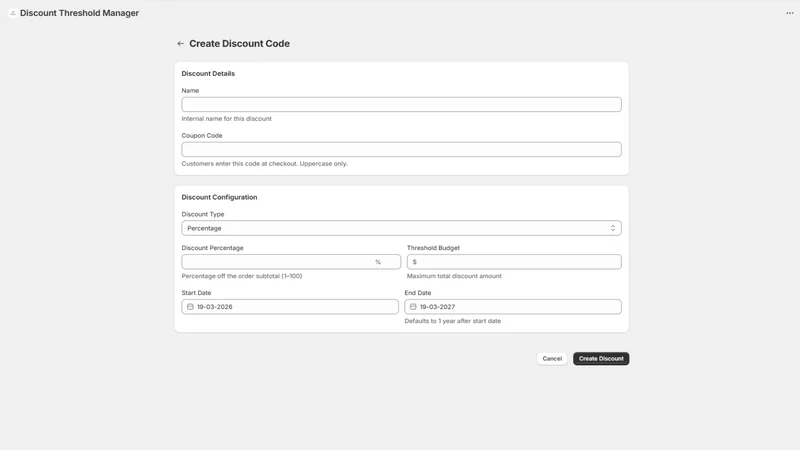Click the Start Date field 19-03-2026
Viewport: 800px width, 450px height.
[290, 307]
